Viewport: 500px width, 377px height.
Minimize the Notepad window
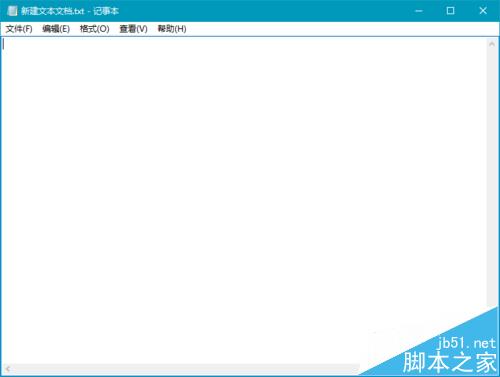pyautogui.click(x=419, y=11)
